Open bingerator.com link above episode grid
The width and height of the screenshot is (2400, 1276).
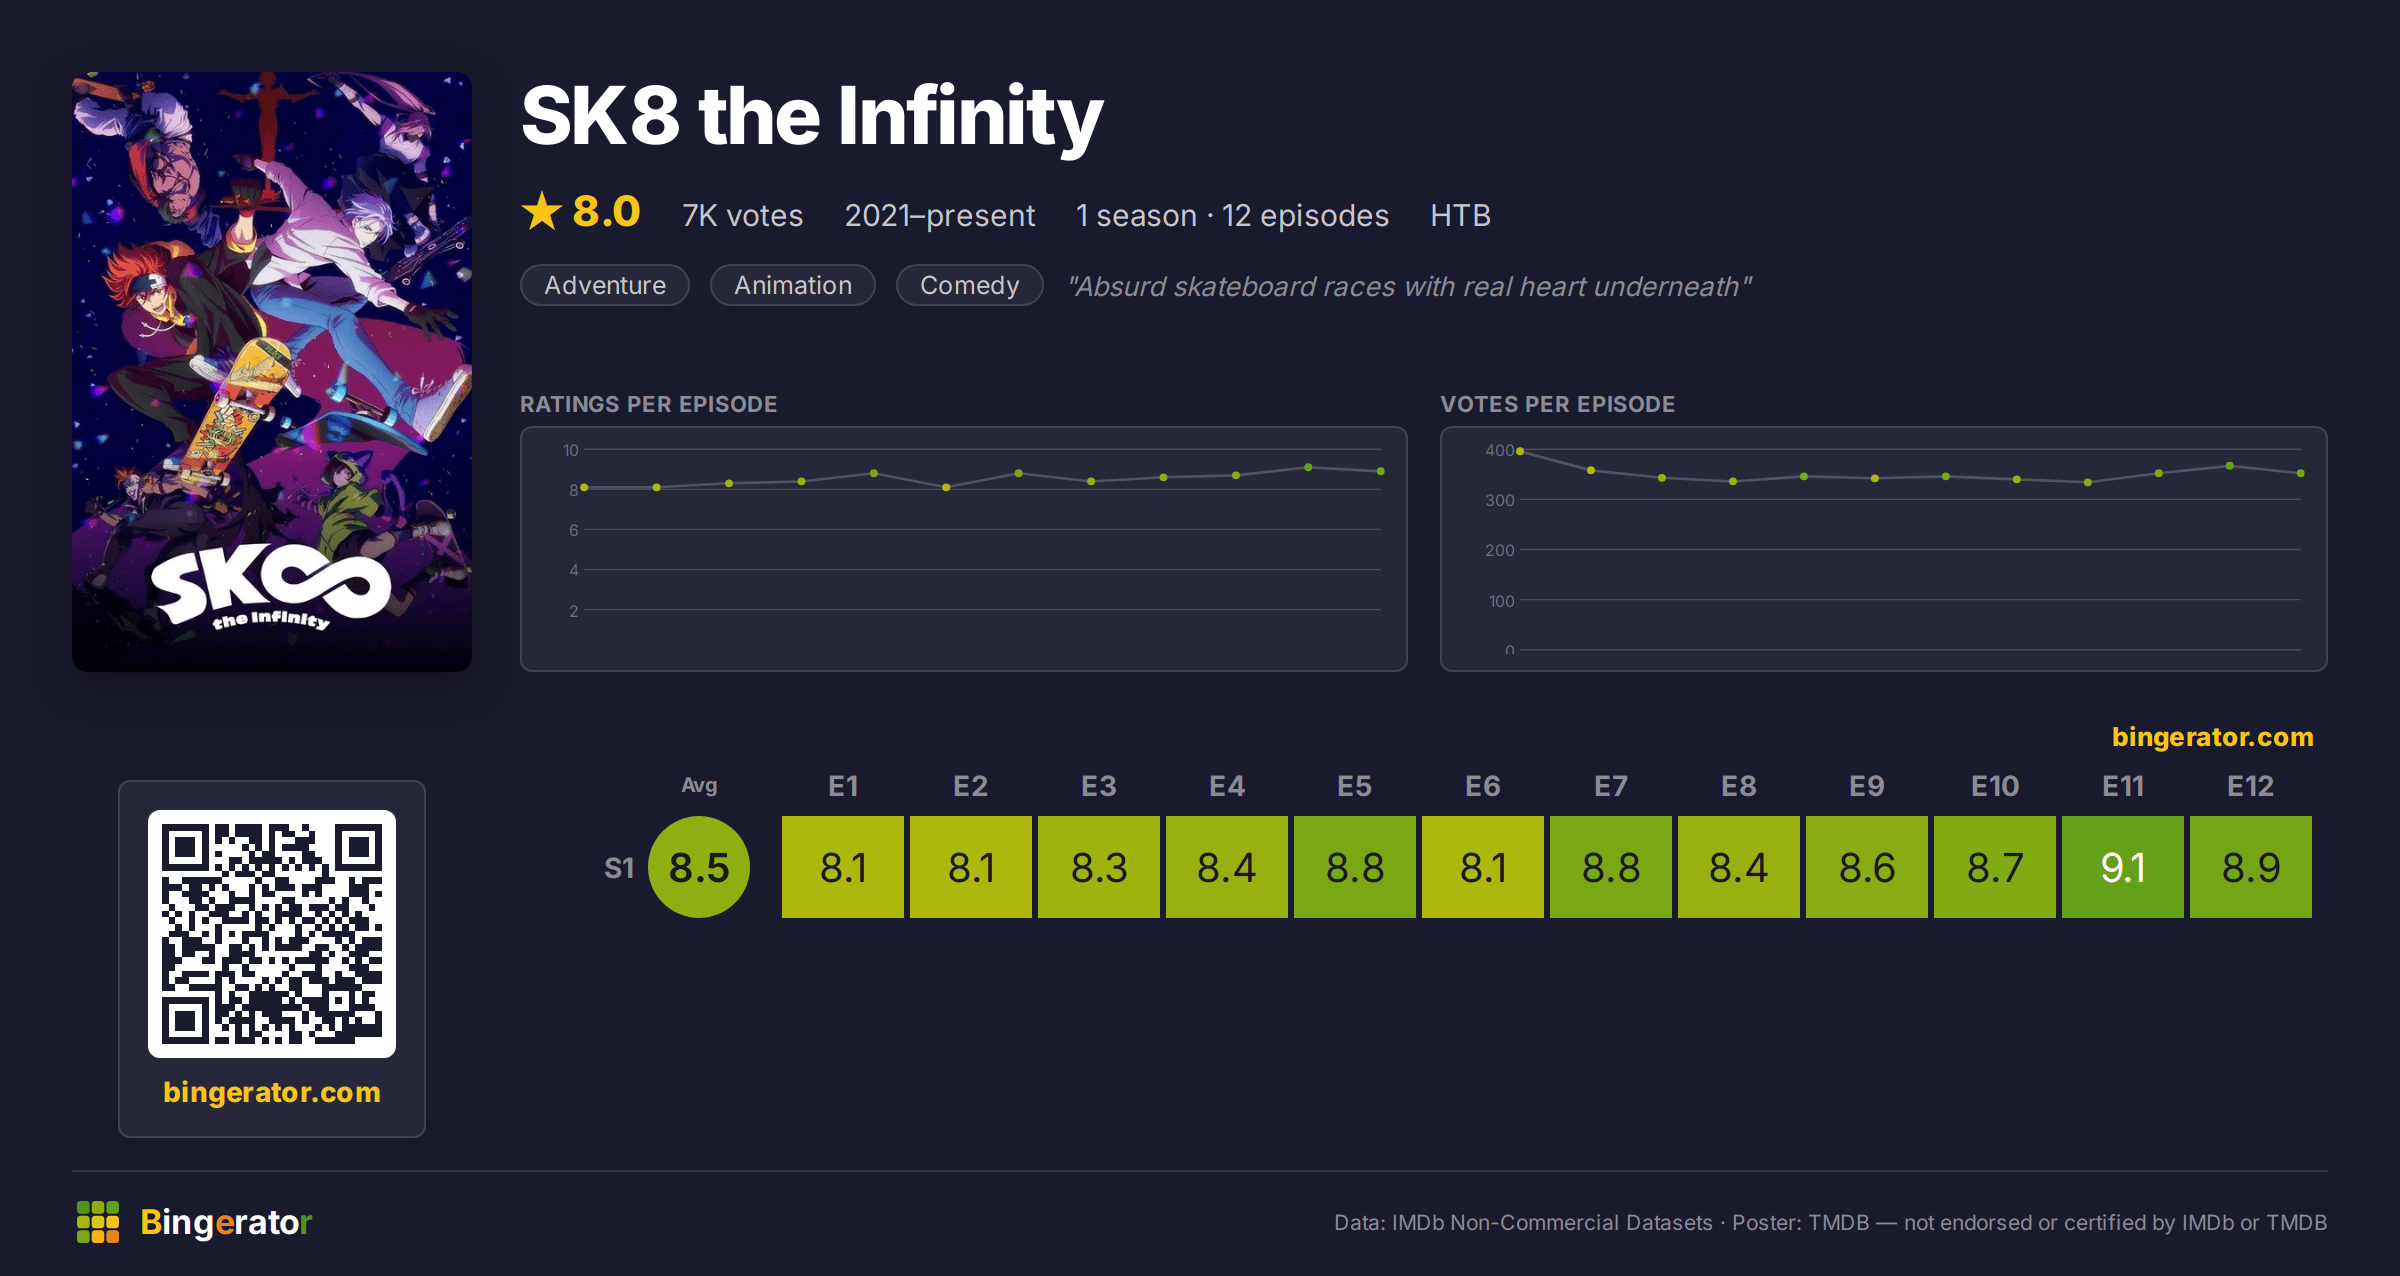(2212, 737)
